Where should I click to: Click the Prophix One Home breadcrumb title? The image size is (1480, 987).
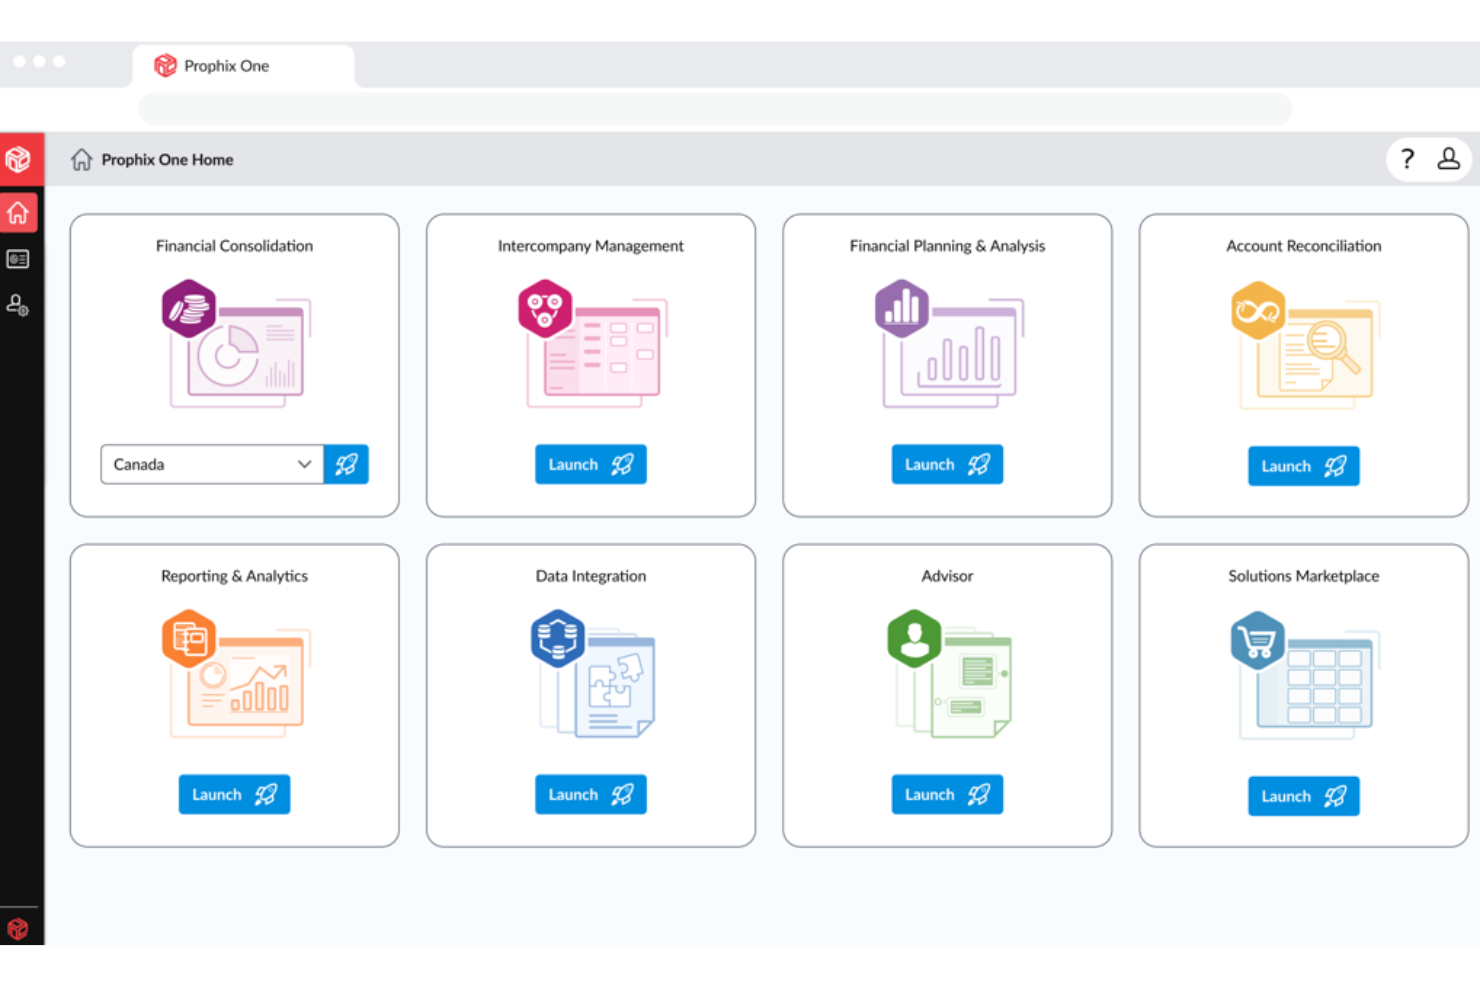coord(167,159)
